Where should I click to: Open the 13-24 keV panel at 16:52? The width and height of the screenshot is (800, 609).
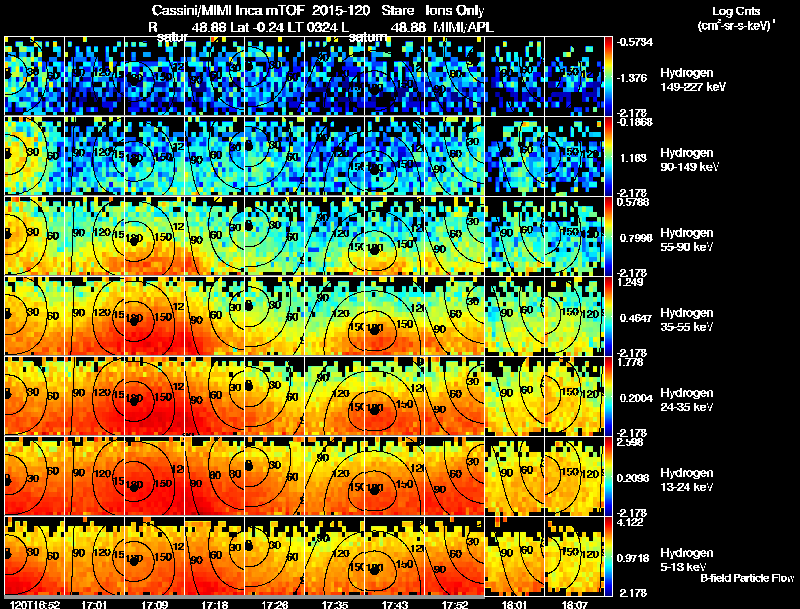pos(34,476)
